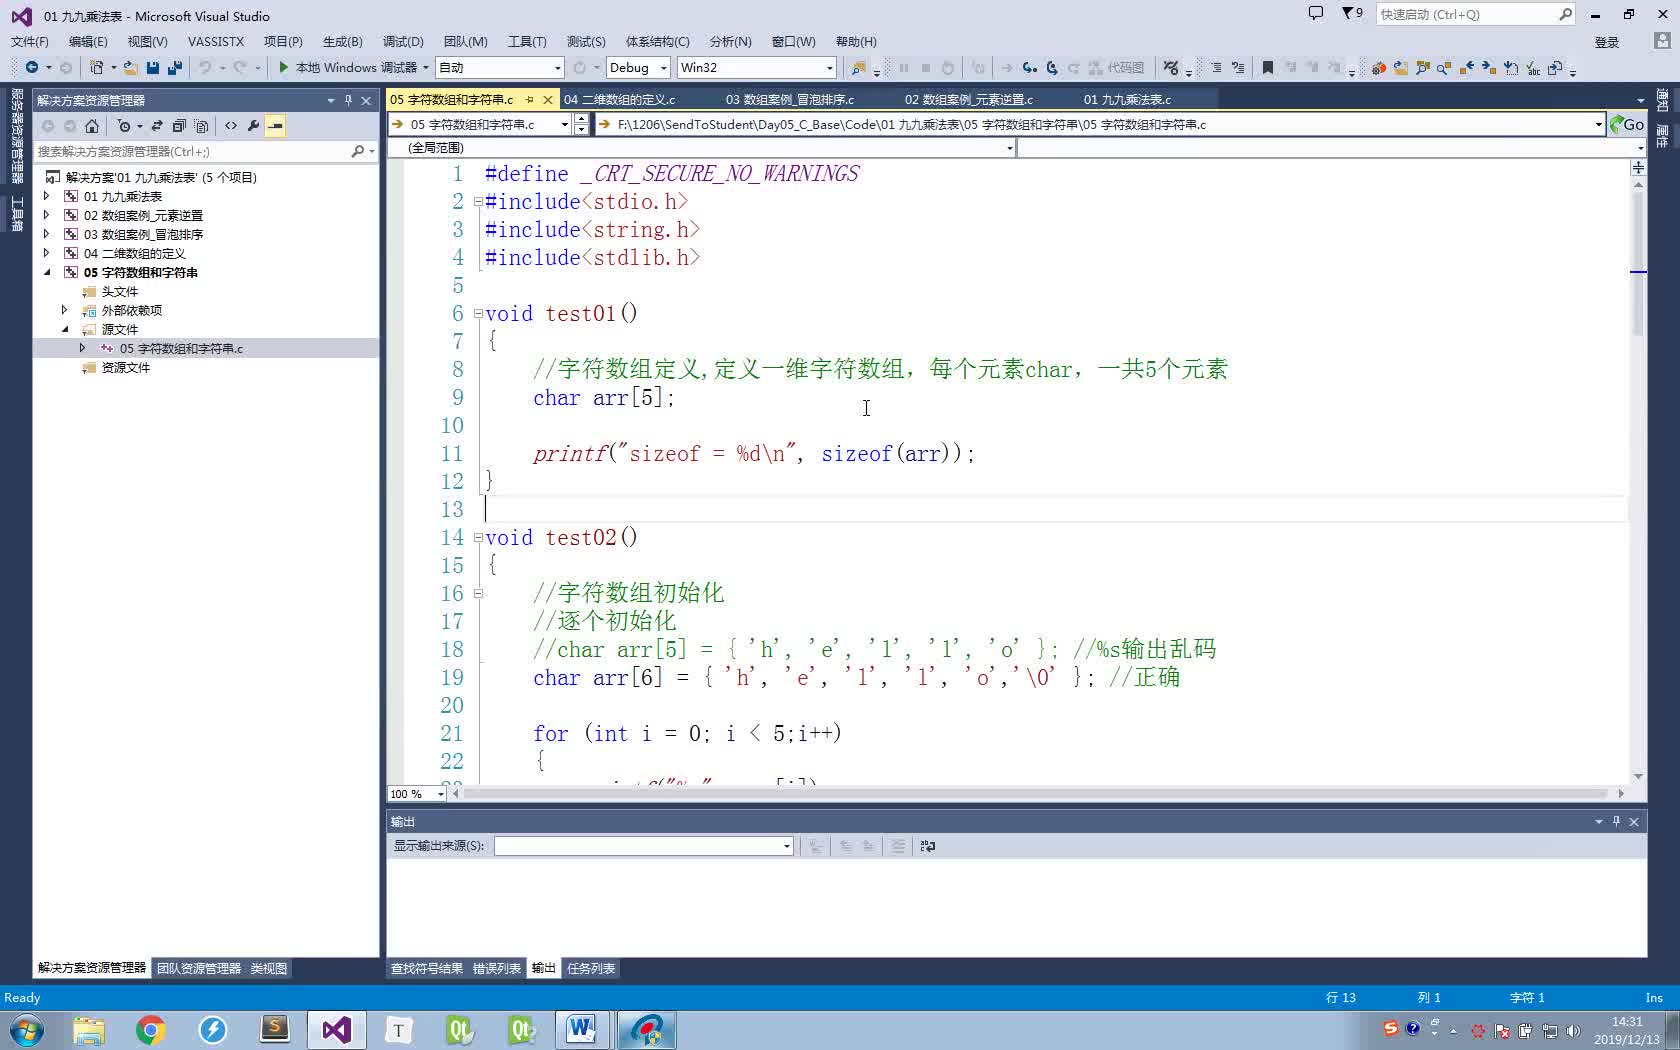Toggle auto-hide pin on Solution Explorer panel
1680x1050 pixels.
tap(348, 100)
